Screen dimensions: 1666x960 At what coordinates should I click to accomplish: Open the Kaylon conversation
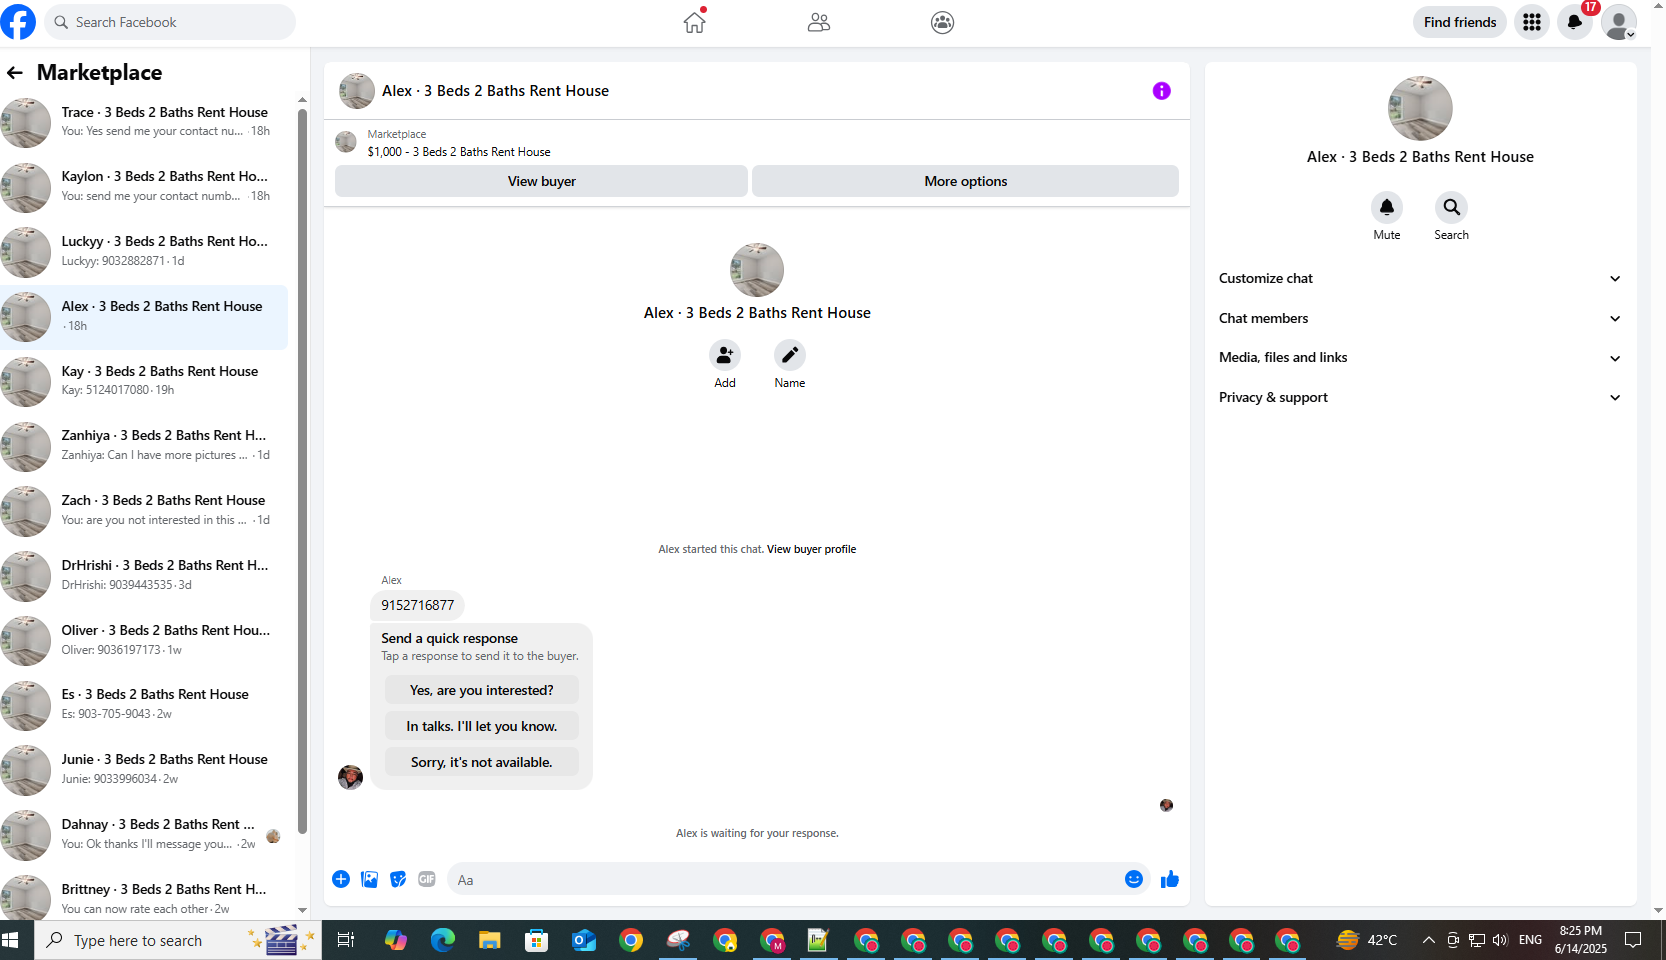point(145,187)
